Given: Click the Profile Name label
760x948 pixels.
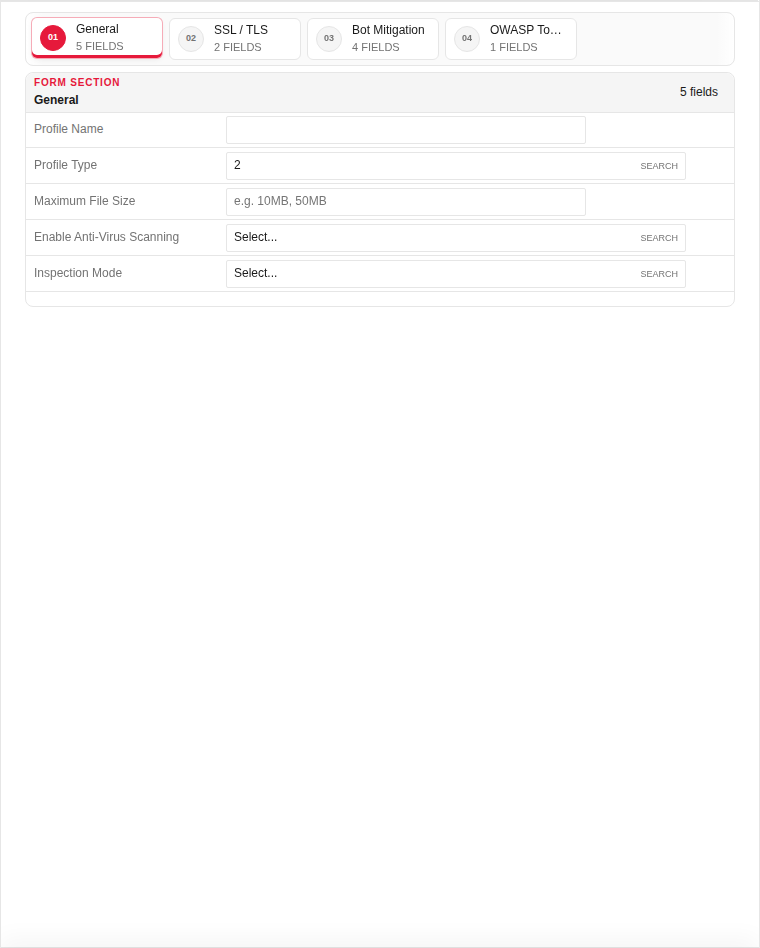Looking at the screenshot, I should pyautogui.click(x=68, y=129).
